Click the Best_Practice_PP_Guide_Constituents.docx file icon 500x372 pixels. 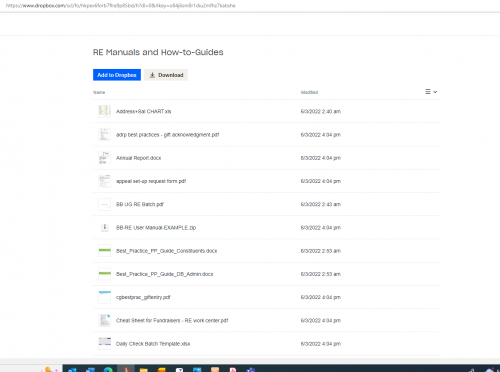pyautogui.click(x=104, y=251)
